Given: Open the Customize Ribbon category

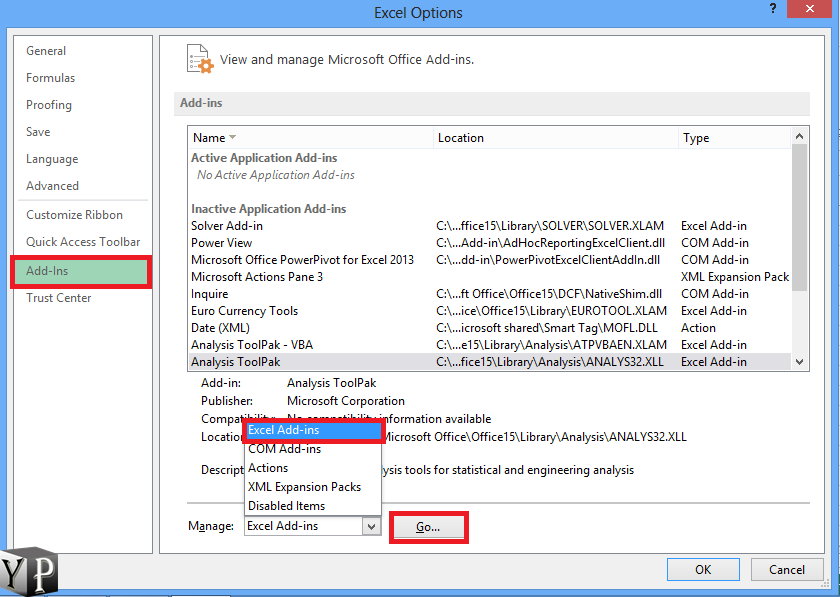Looking at the screenshot, I should [74, 215].
